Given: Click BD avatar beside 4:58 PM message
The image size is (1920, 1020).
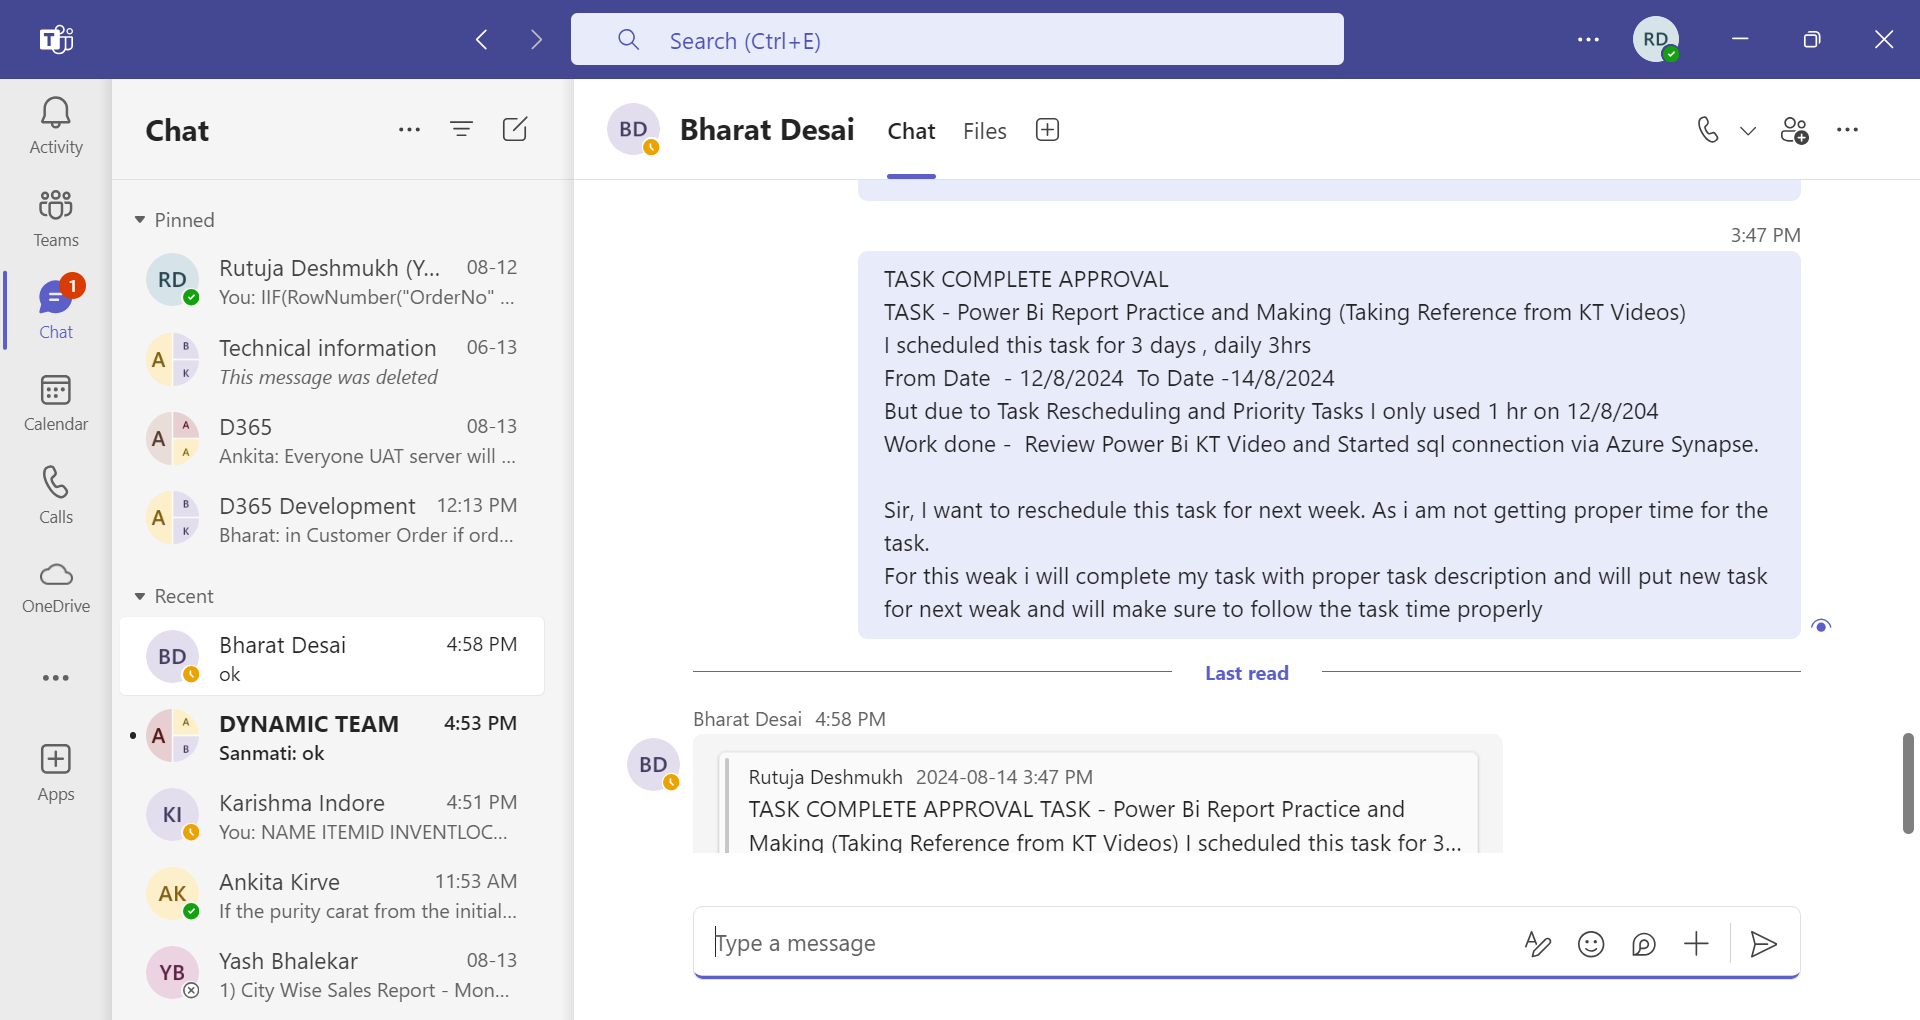Looking at the screenshot, I should click(x=653, y=765).
